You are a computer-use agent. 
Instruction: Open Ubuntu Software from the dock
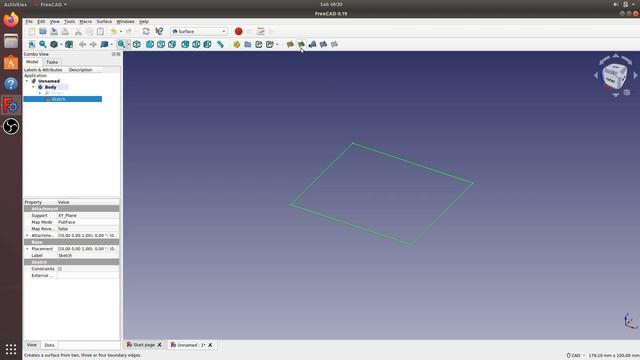[x=11, y=62]
